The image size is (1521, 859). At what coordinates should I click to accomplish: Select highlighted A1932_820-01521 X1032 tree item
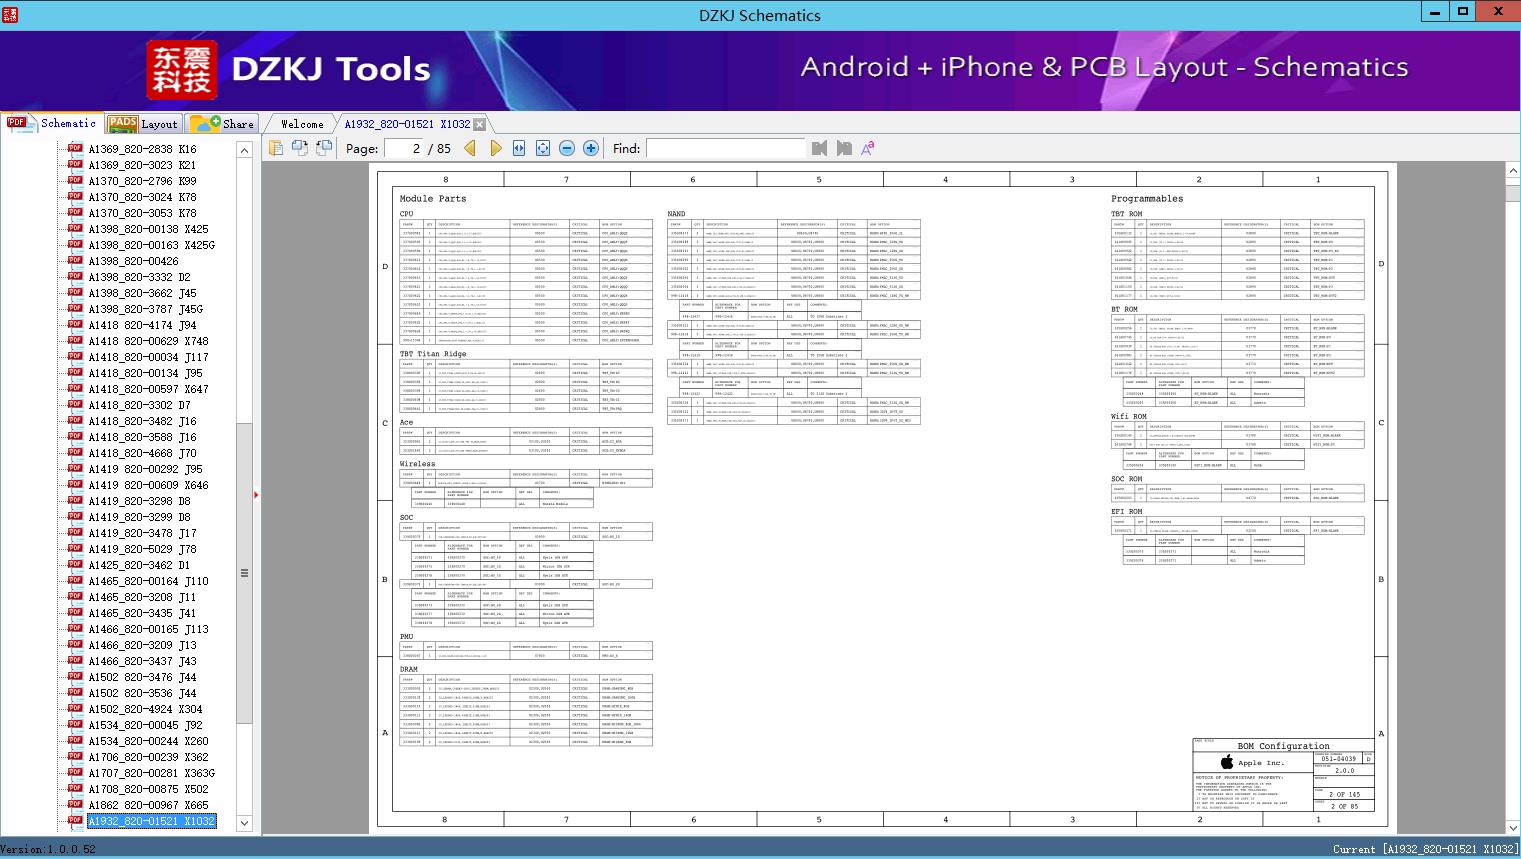pos(151,821)
